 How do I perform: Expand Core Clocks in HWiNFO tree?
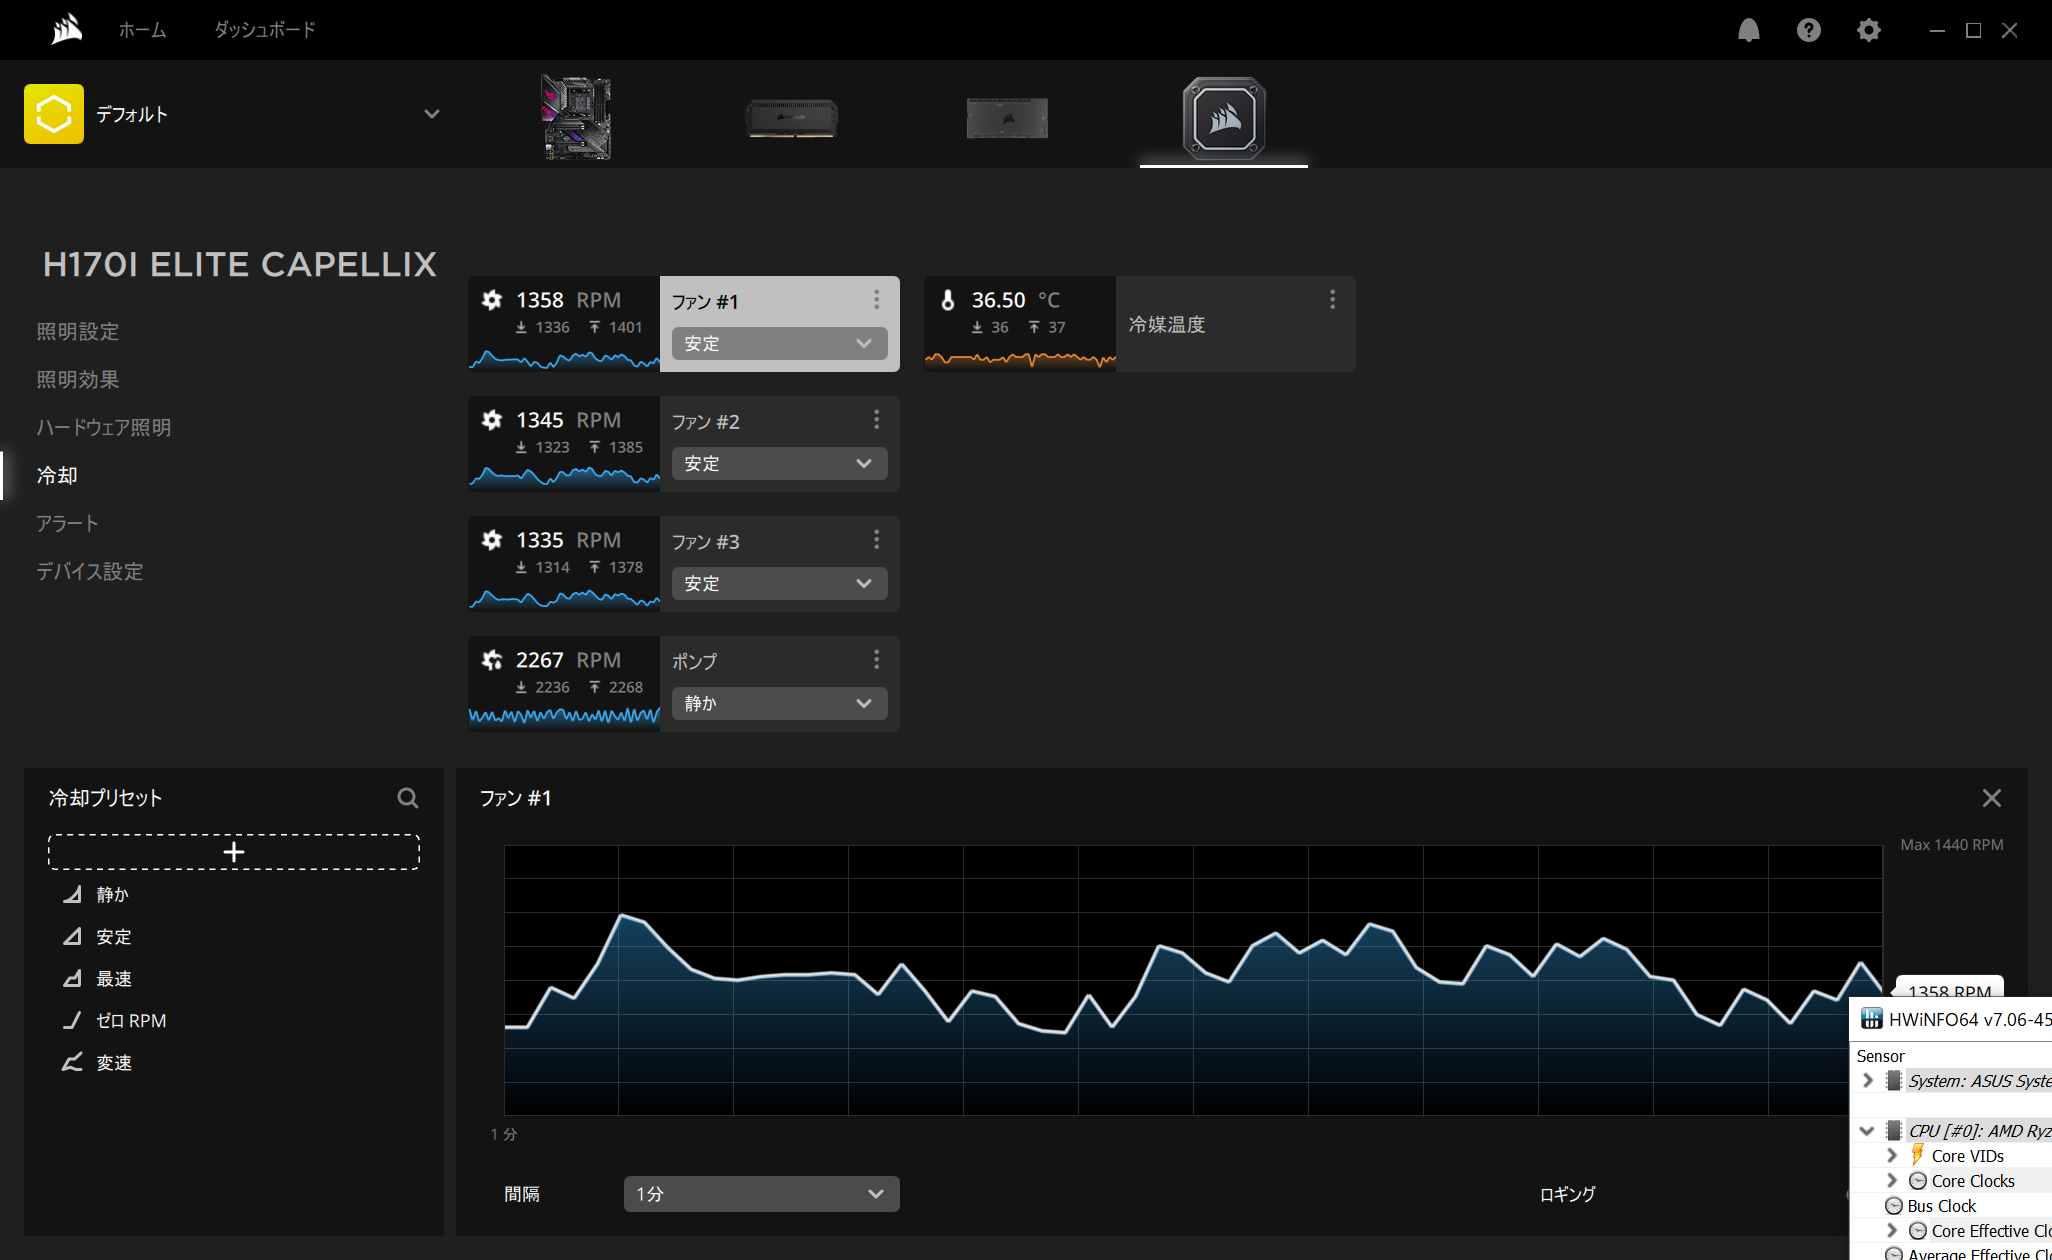pyautogui.click(x=1891, y=1181)
